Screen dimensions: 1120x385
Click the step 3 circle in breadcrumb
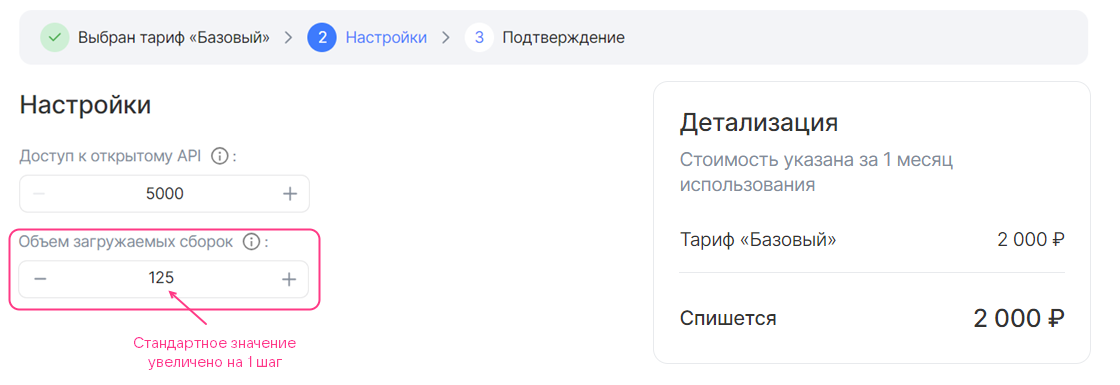(479, 37)
